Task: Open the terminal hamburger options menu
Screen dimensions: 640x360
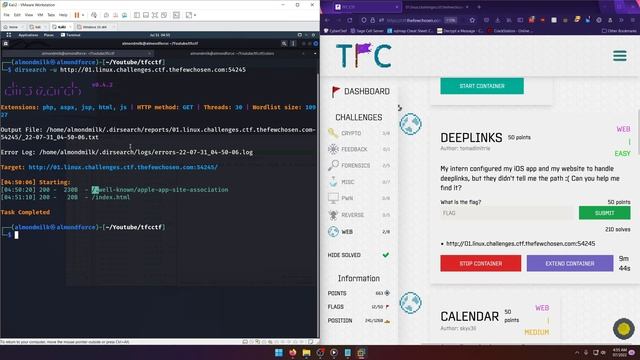Action: pos(293,43)
